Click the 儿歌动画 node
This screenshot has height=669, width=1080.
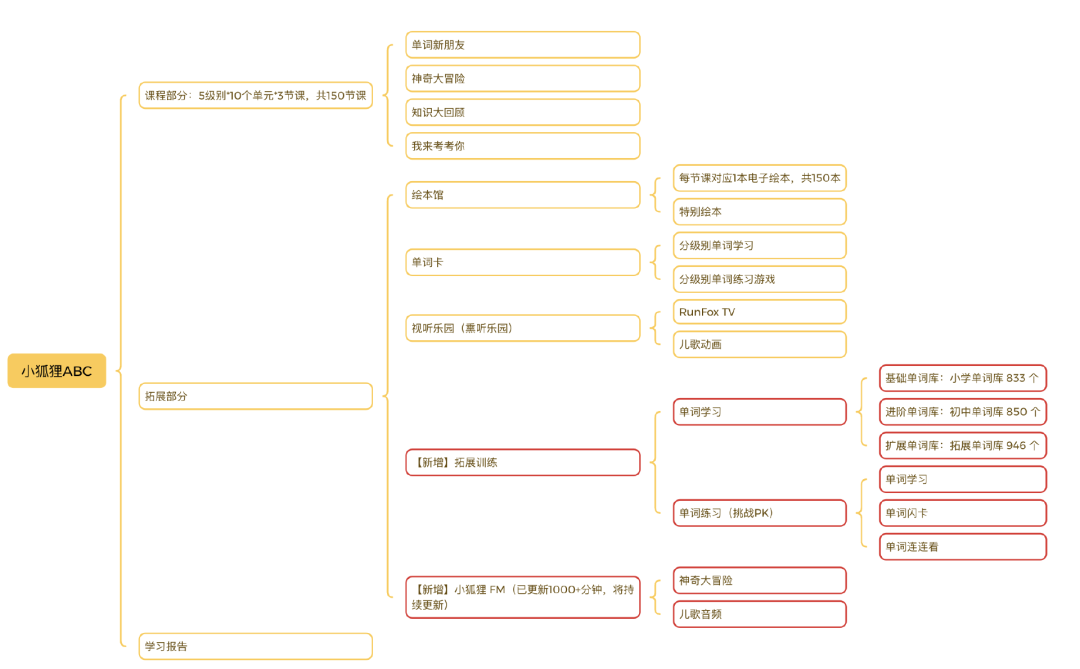tap(759, 344)
